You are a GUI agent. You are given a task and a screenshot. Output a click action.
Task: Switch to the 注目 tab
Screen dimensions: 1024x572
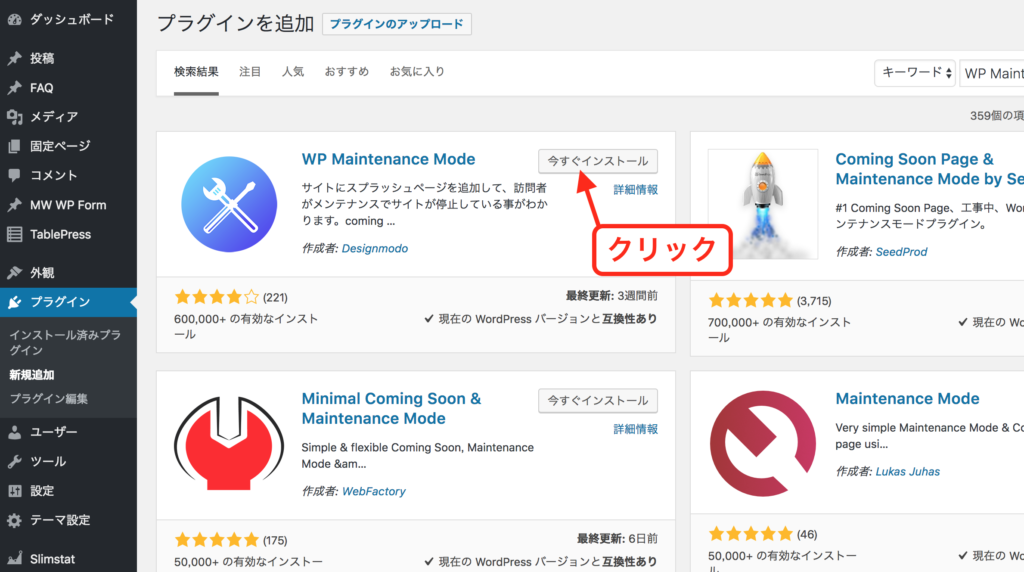[250, 72]
